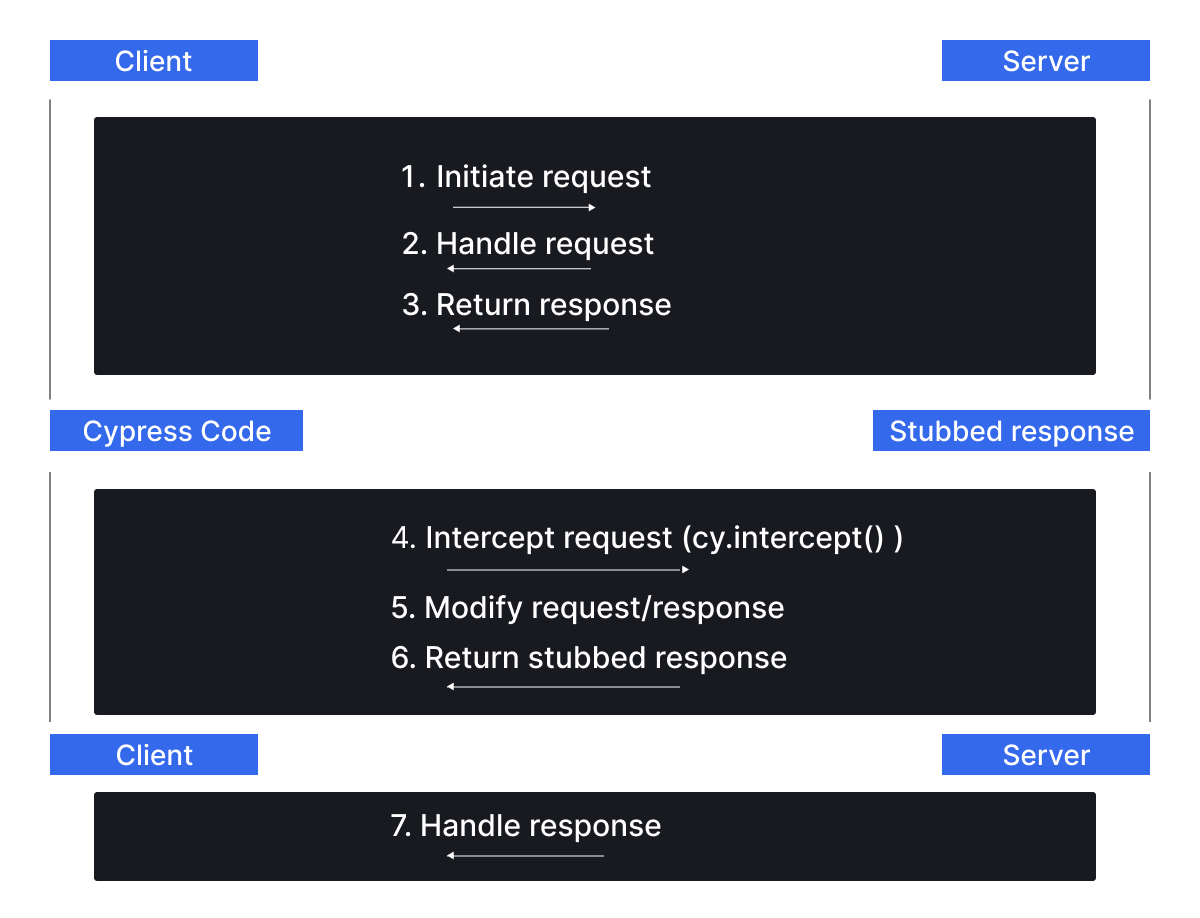Screen dimensions: 1200x918
Task: Click the "(cy.intercept() )" code text
Action: point(792,538)
